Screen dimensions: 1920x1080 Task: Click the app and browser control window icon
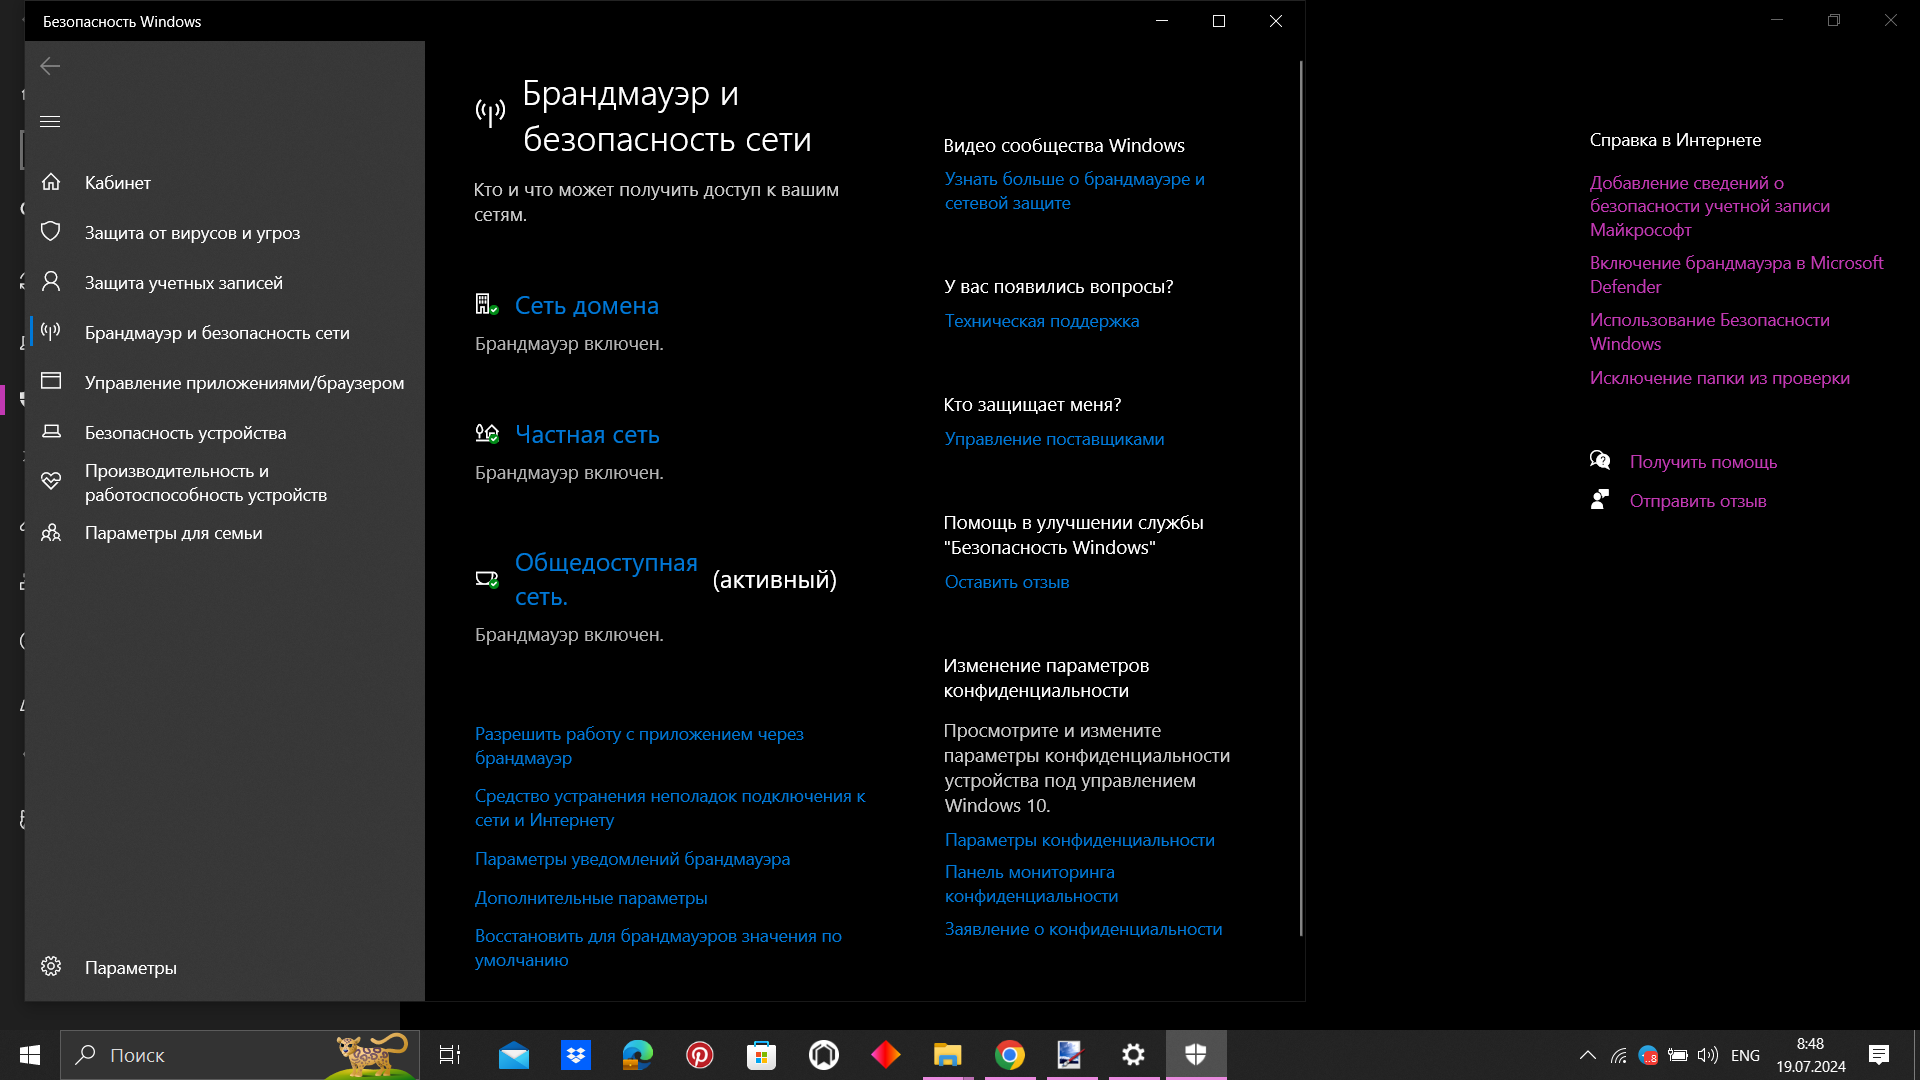click(x=51, y=381)
